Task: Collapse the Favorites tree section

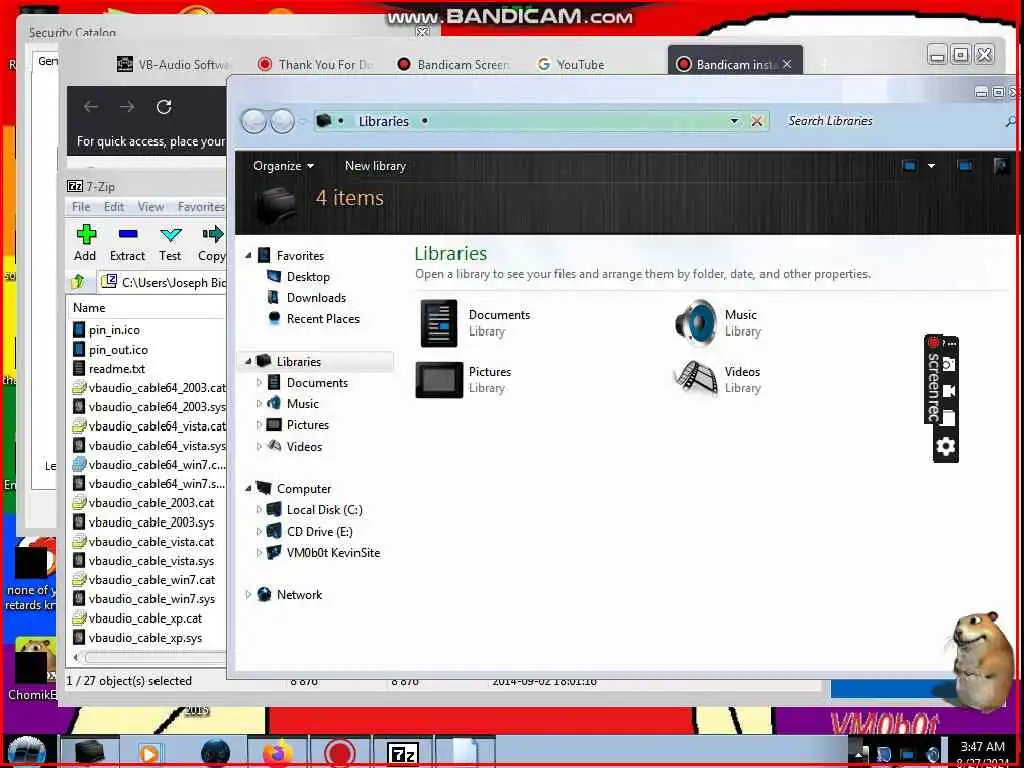Action: coord(248,255)
